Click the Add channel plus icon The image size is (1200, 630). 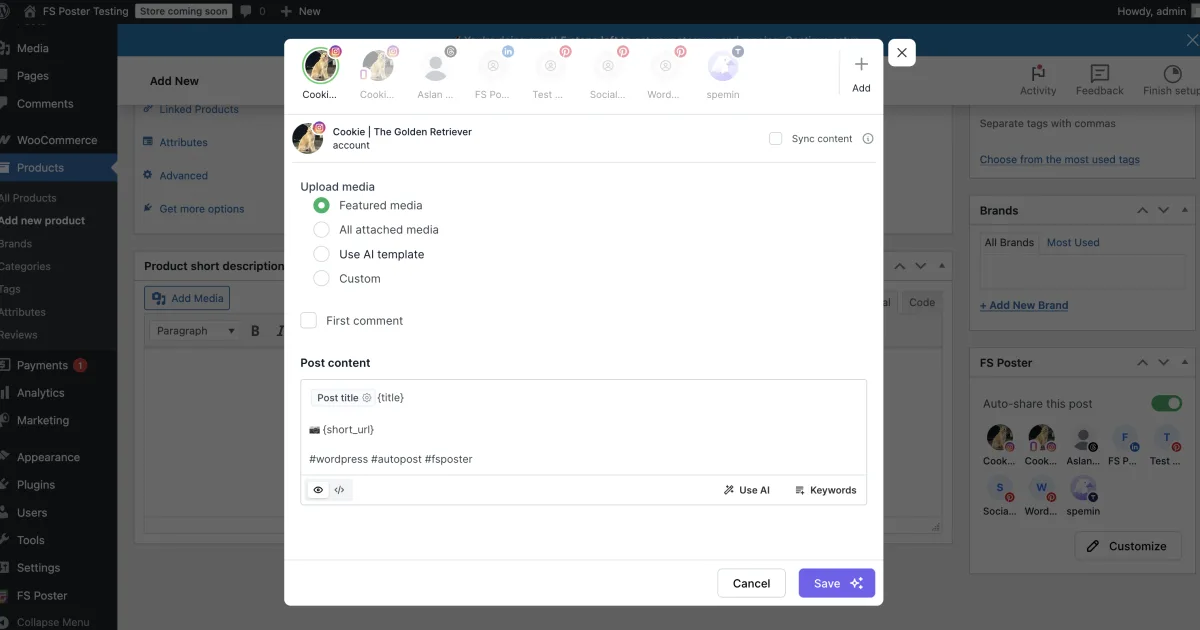coord(861,64)
